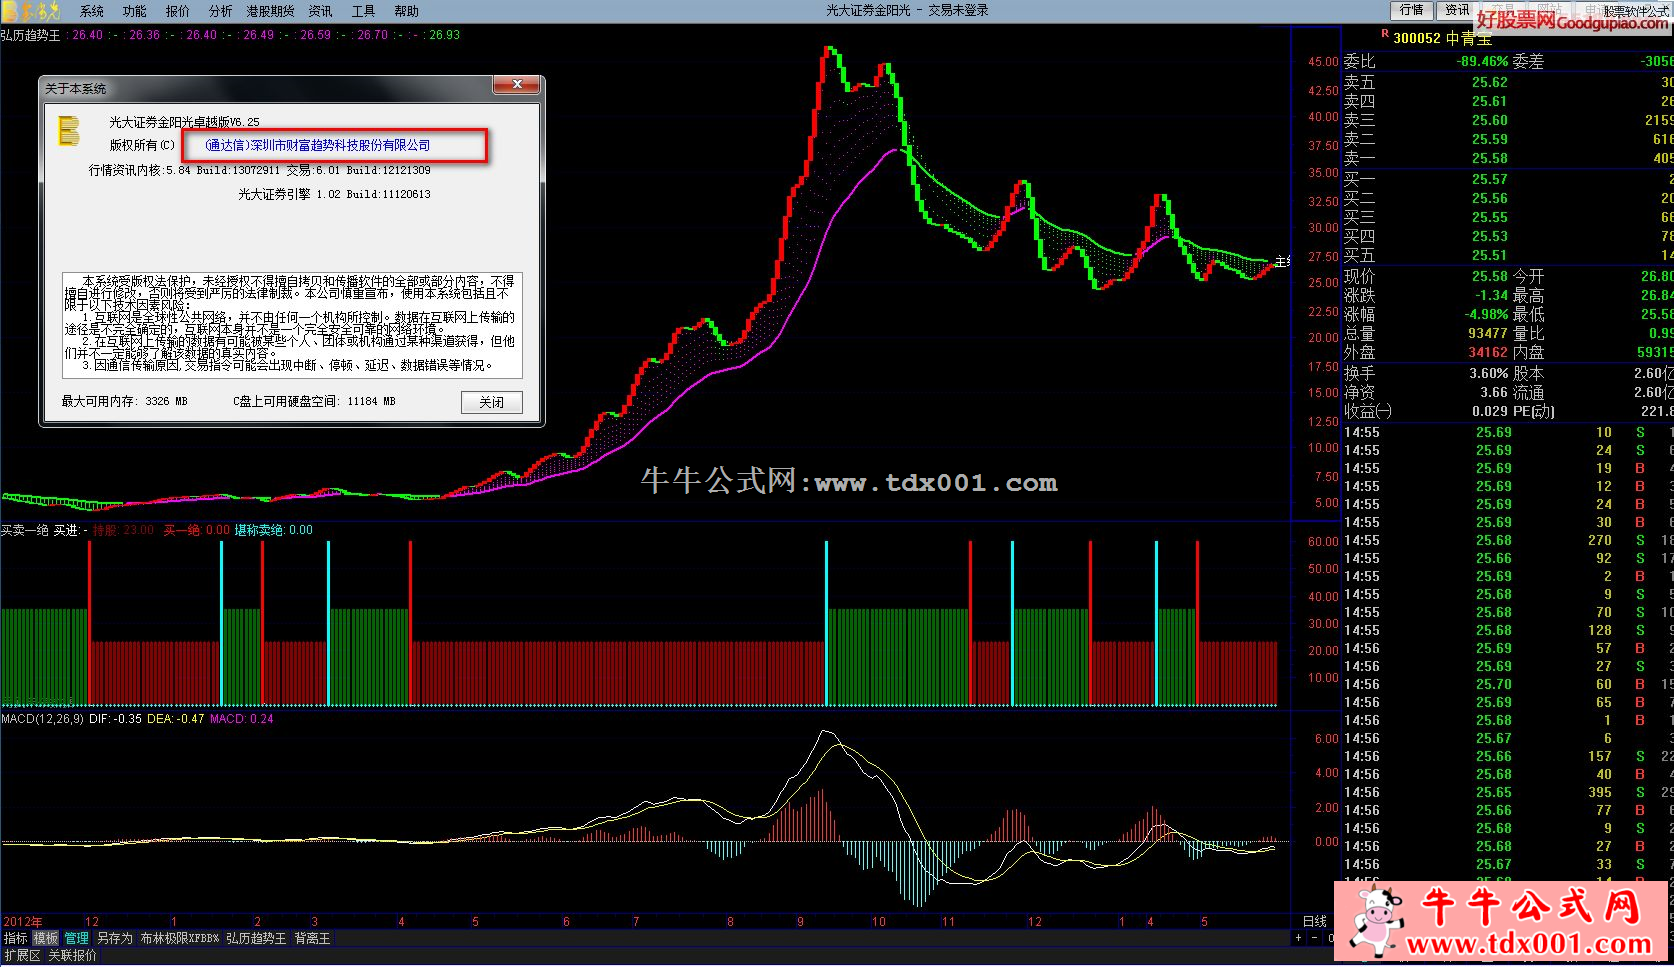Click the minus zoom icon under the chart

(1314, 938)
